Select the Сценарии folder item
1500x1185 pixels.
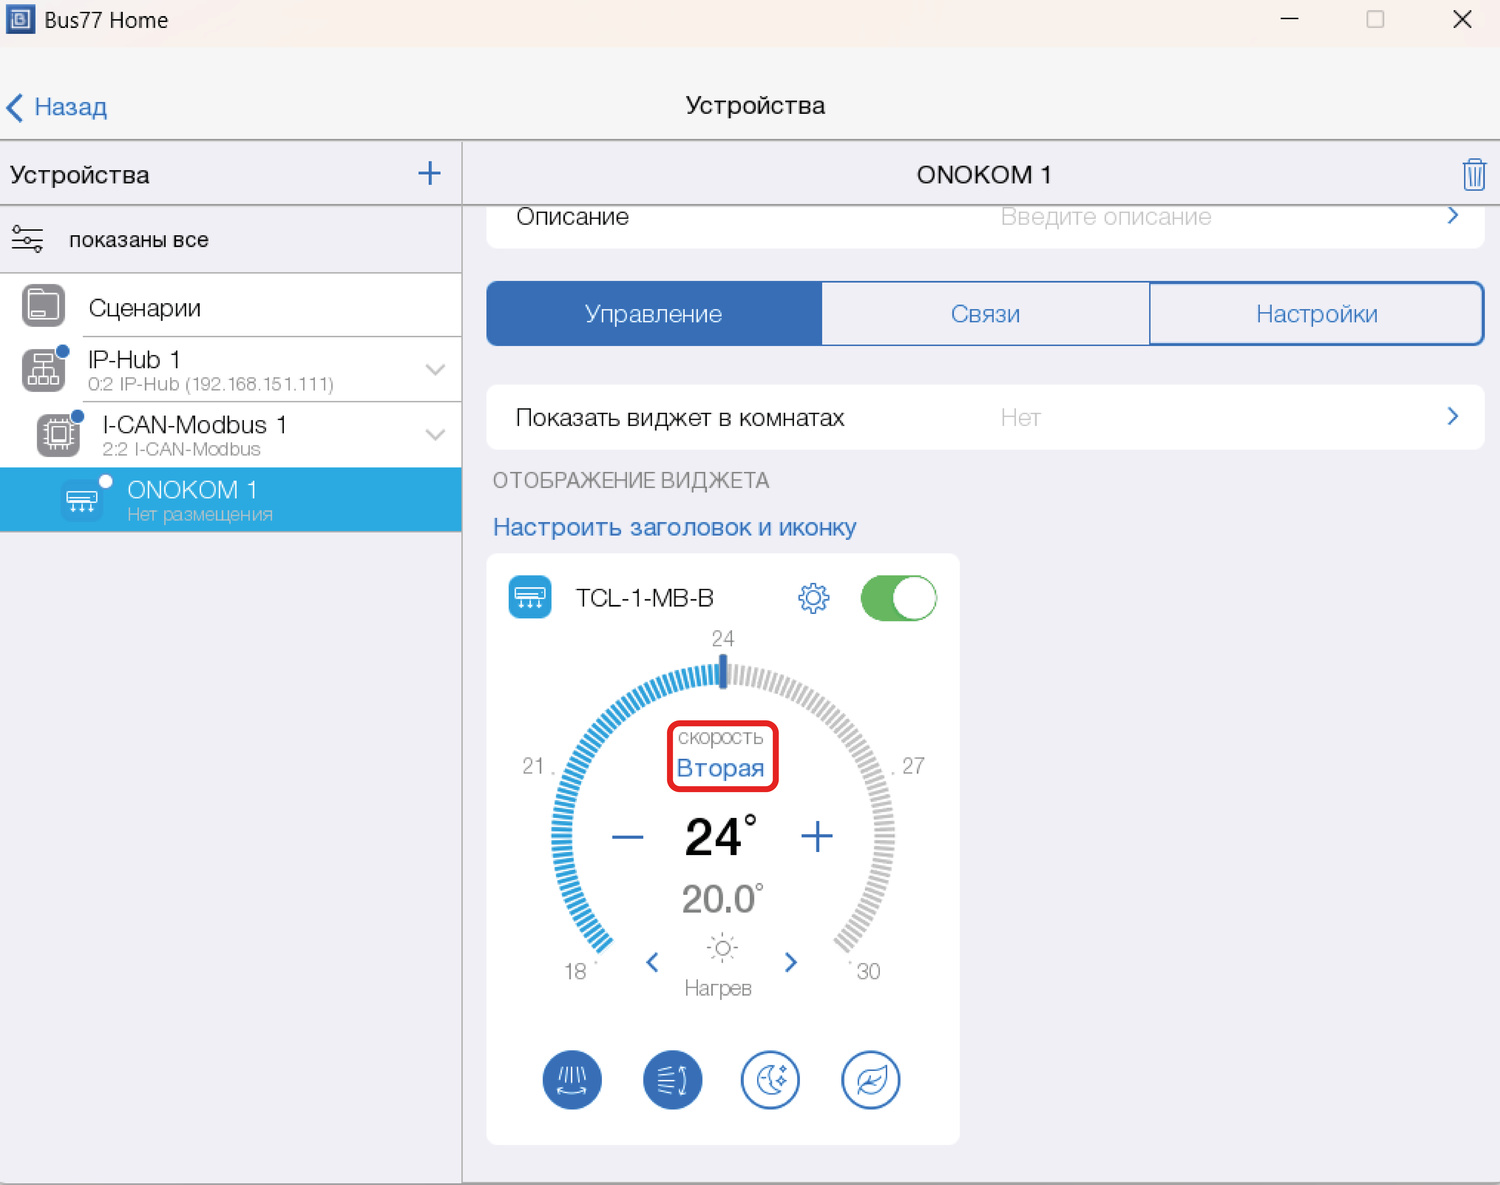click(144, 308)
